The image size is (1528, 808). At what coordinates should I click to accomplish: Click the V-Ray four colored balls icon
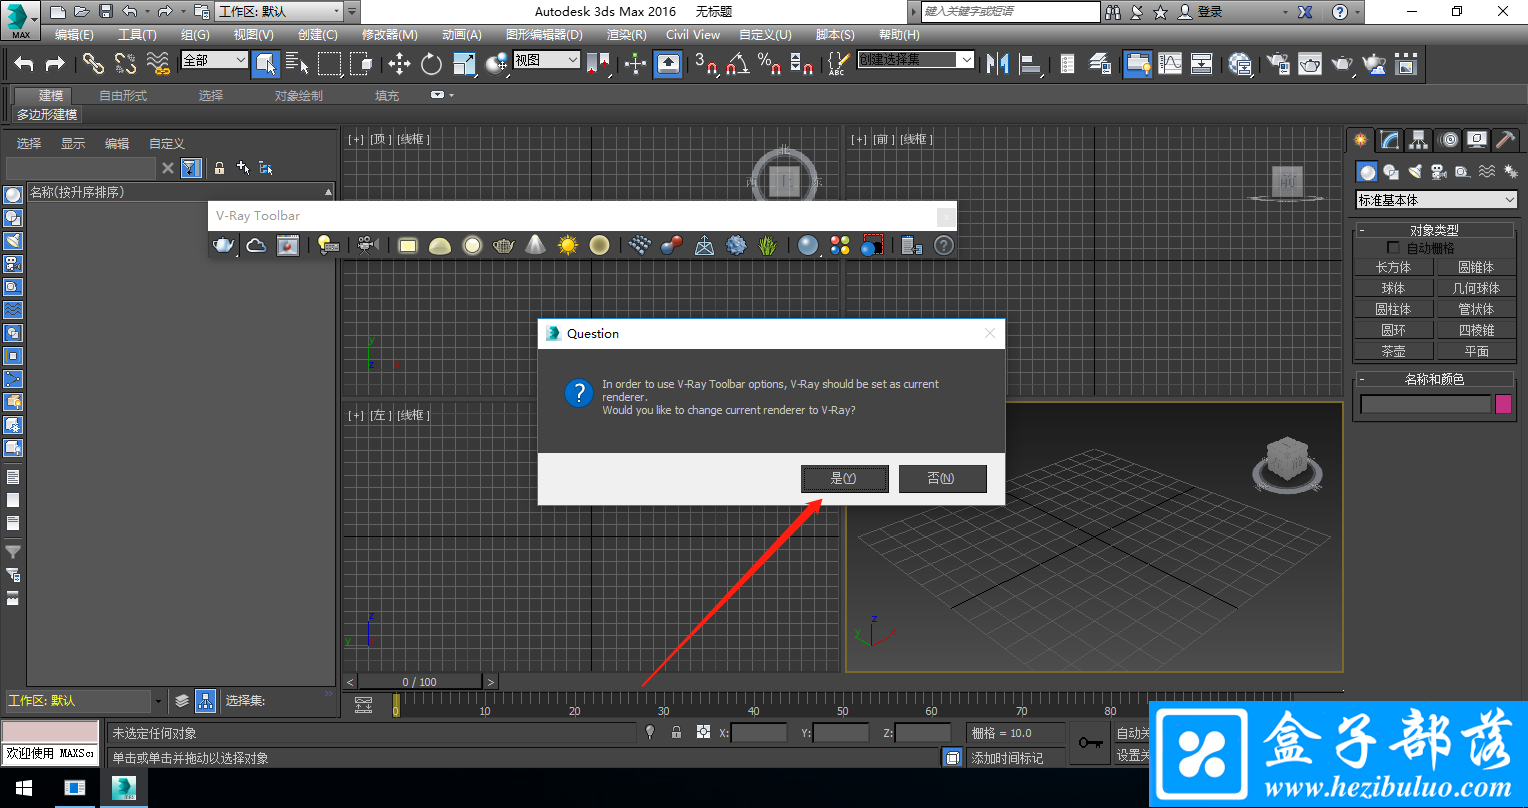[840, 245]
